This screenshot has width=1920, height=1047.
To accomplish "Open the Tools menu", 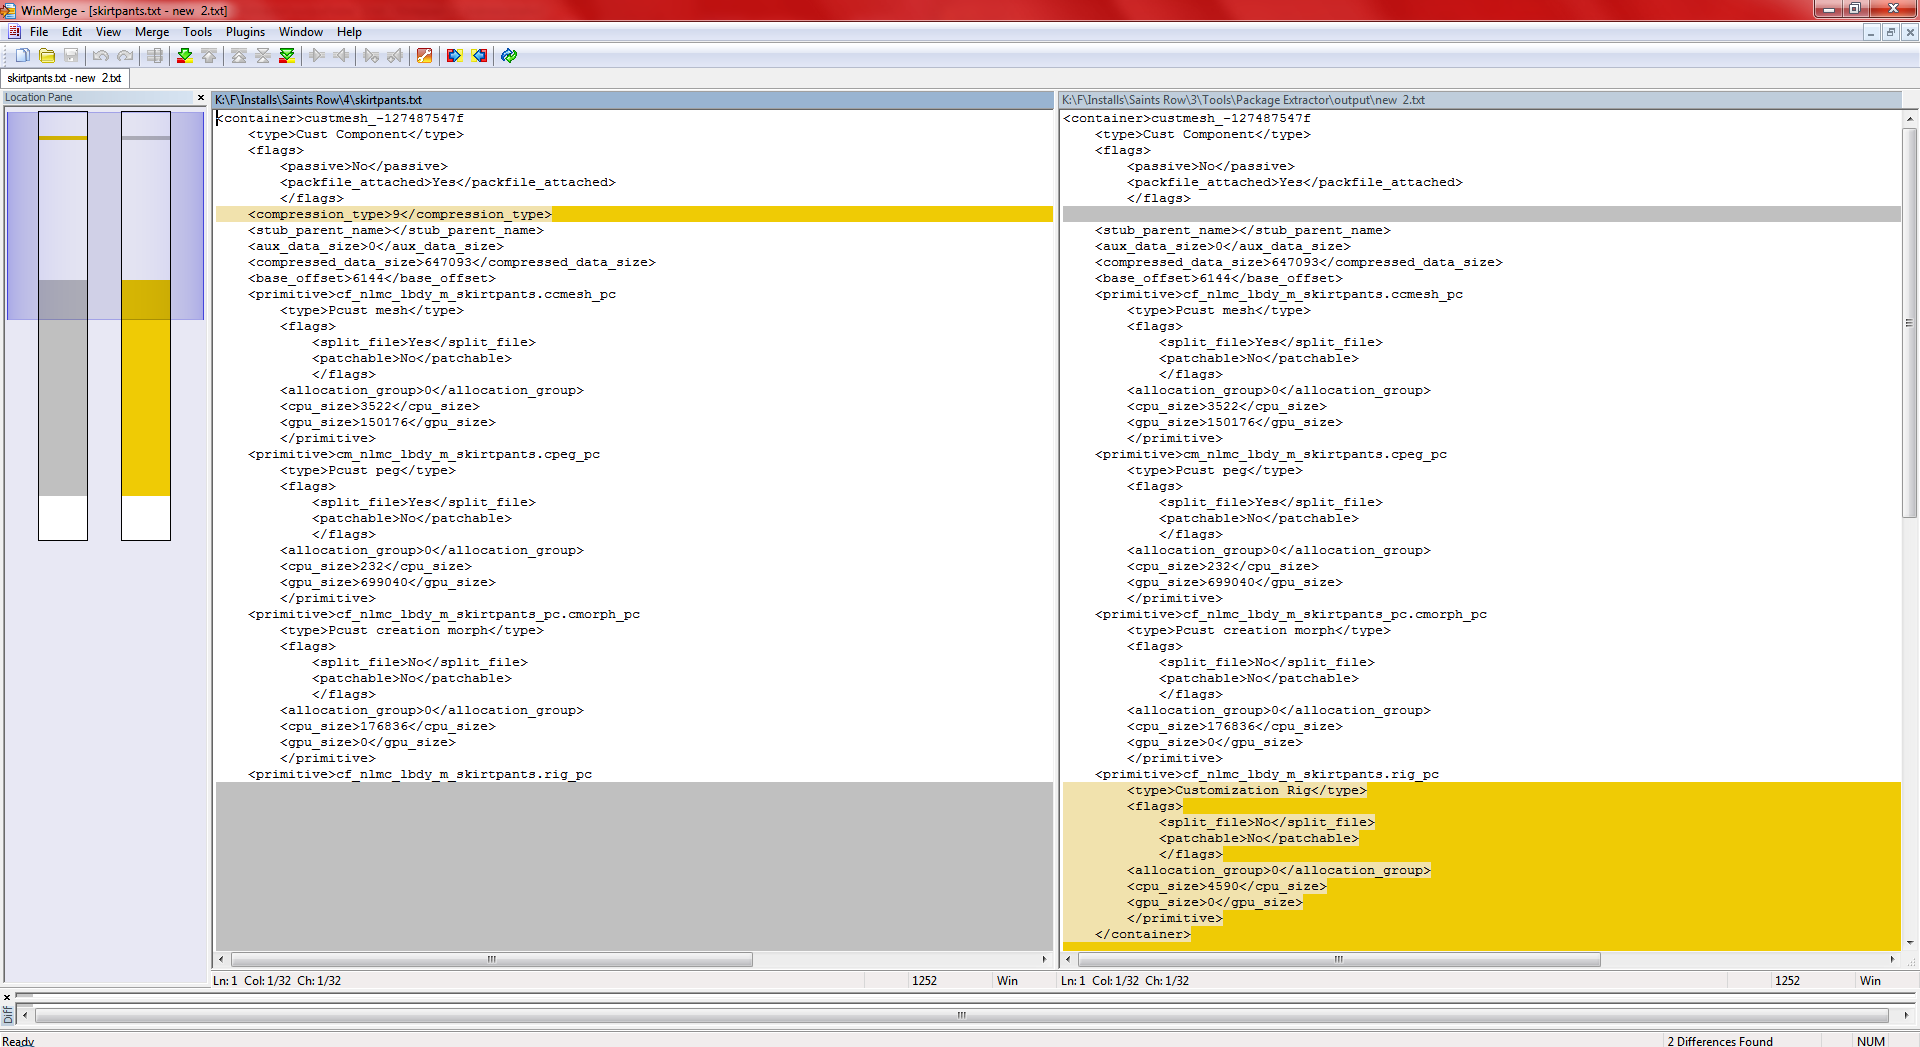I will (197, 32).
